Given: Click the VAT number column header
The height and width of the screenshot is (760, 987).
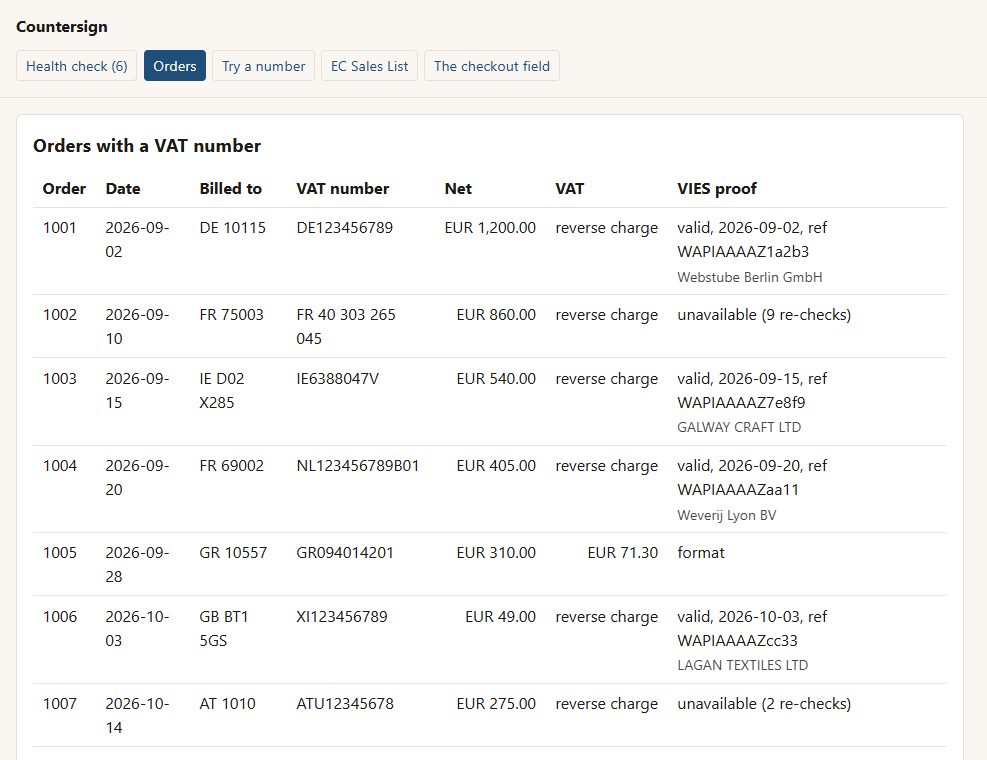Looking at the screenshot, I should click(342, 188).
